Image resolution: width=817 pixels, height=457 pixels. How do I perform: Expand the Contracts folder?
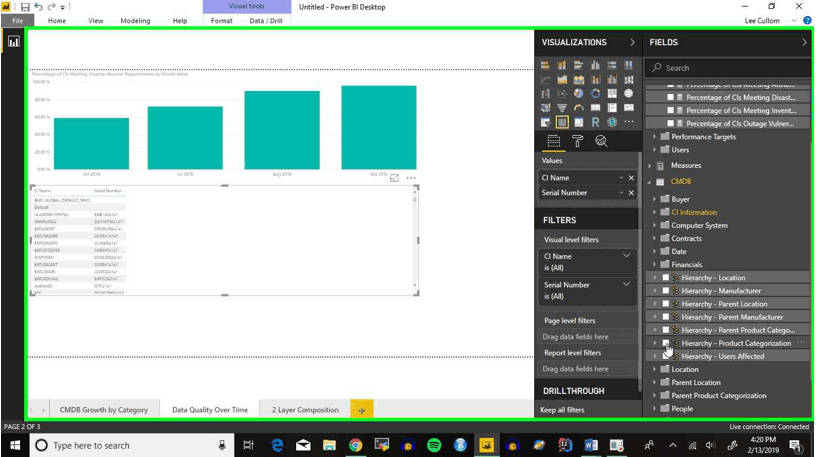654,238
